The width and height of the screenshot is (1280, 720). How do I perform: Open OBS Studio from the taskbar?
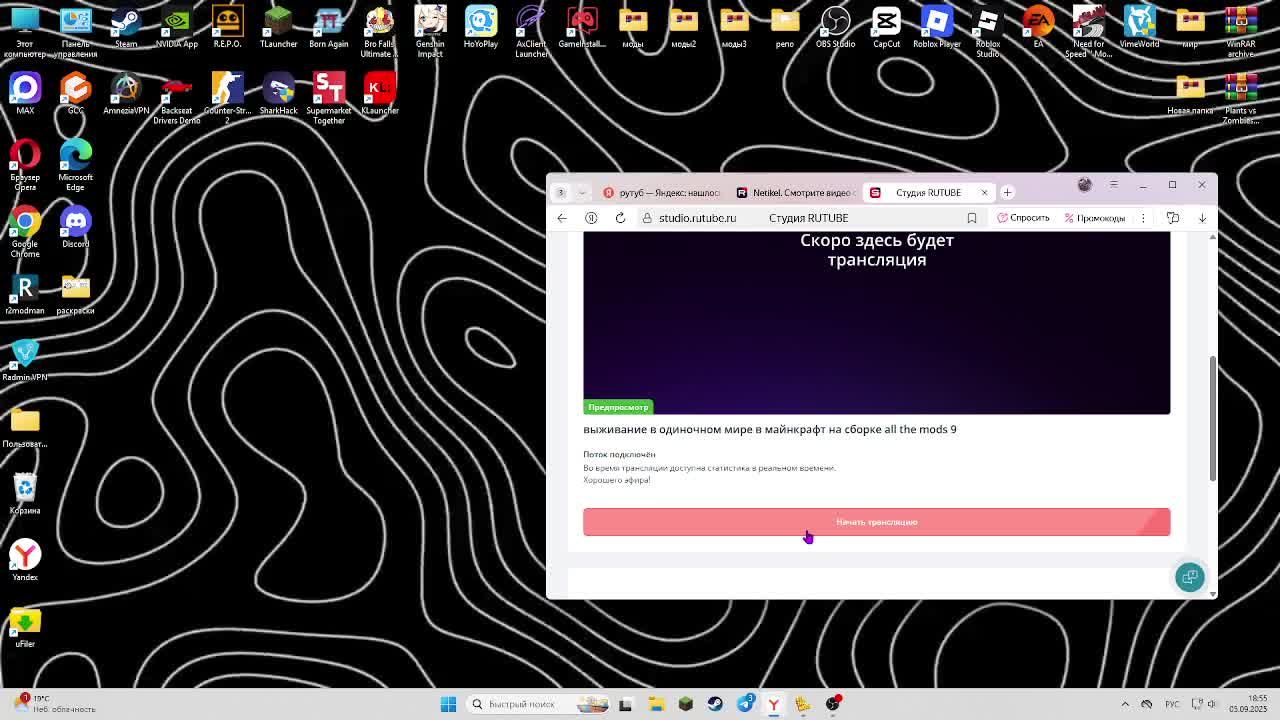click(833, 704)
